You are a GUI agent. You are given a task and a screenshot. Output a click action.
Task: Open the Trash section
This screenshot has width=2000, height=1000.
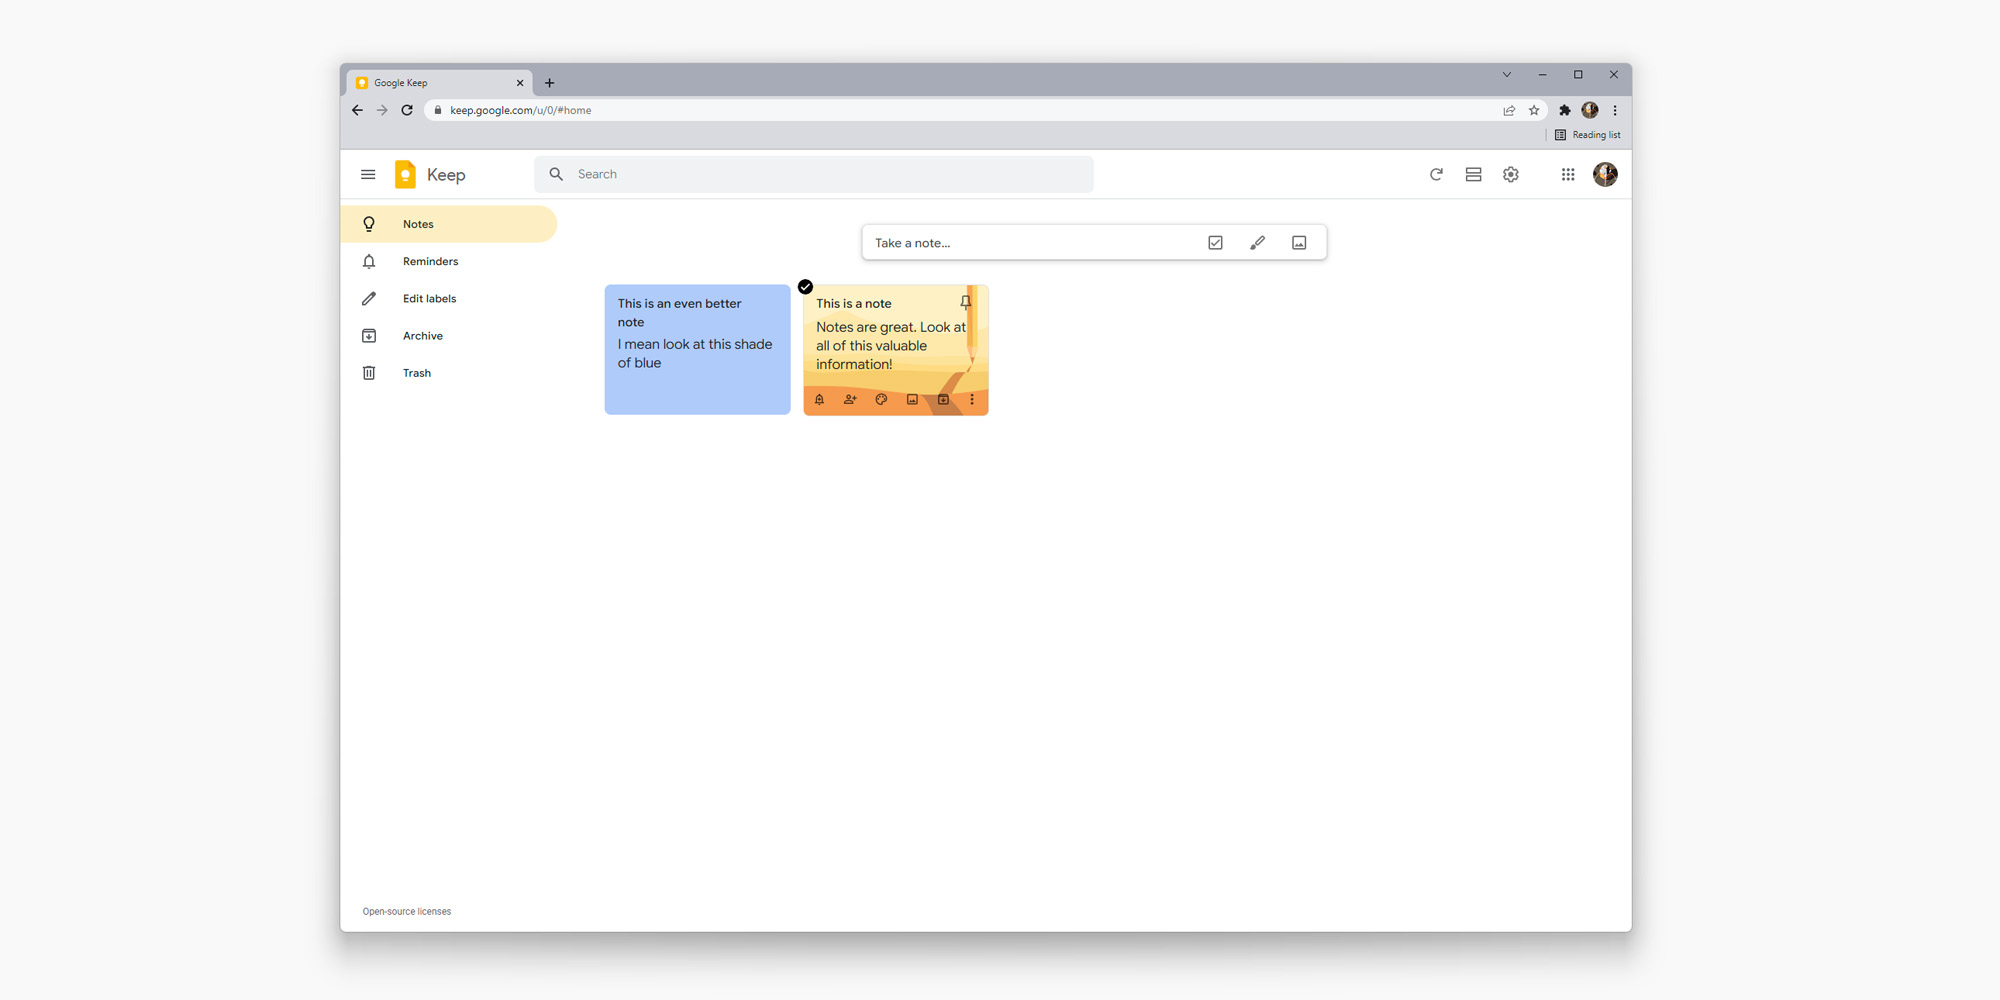point(417,372)
